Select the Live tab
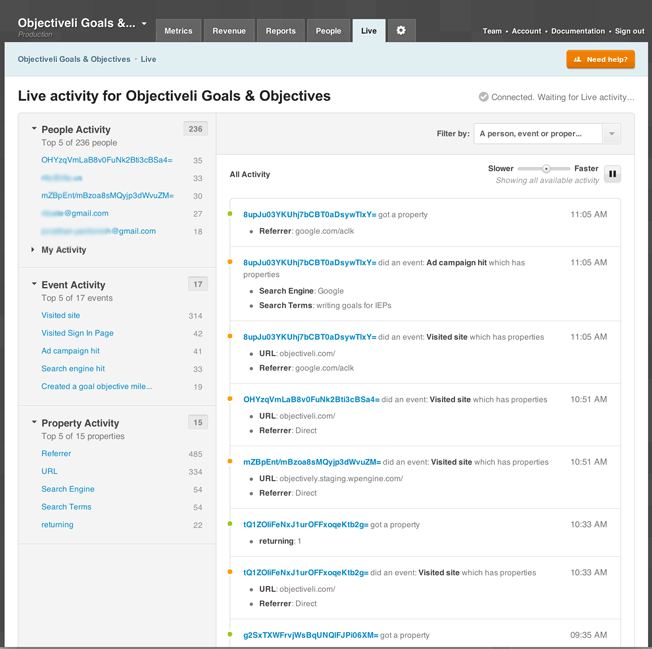 (369, 31)
